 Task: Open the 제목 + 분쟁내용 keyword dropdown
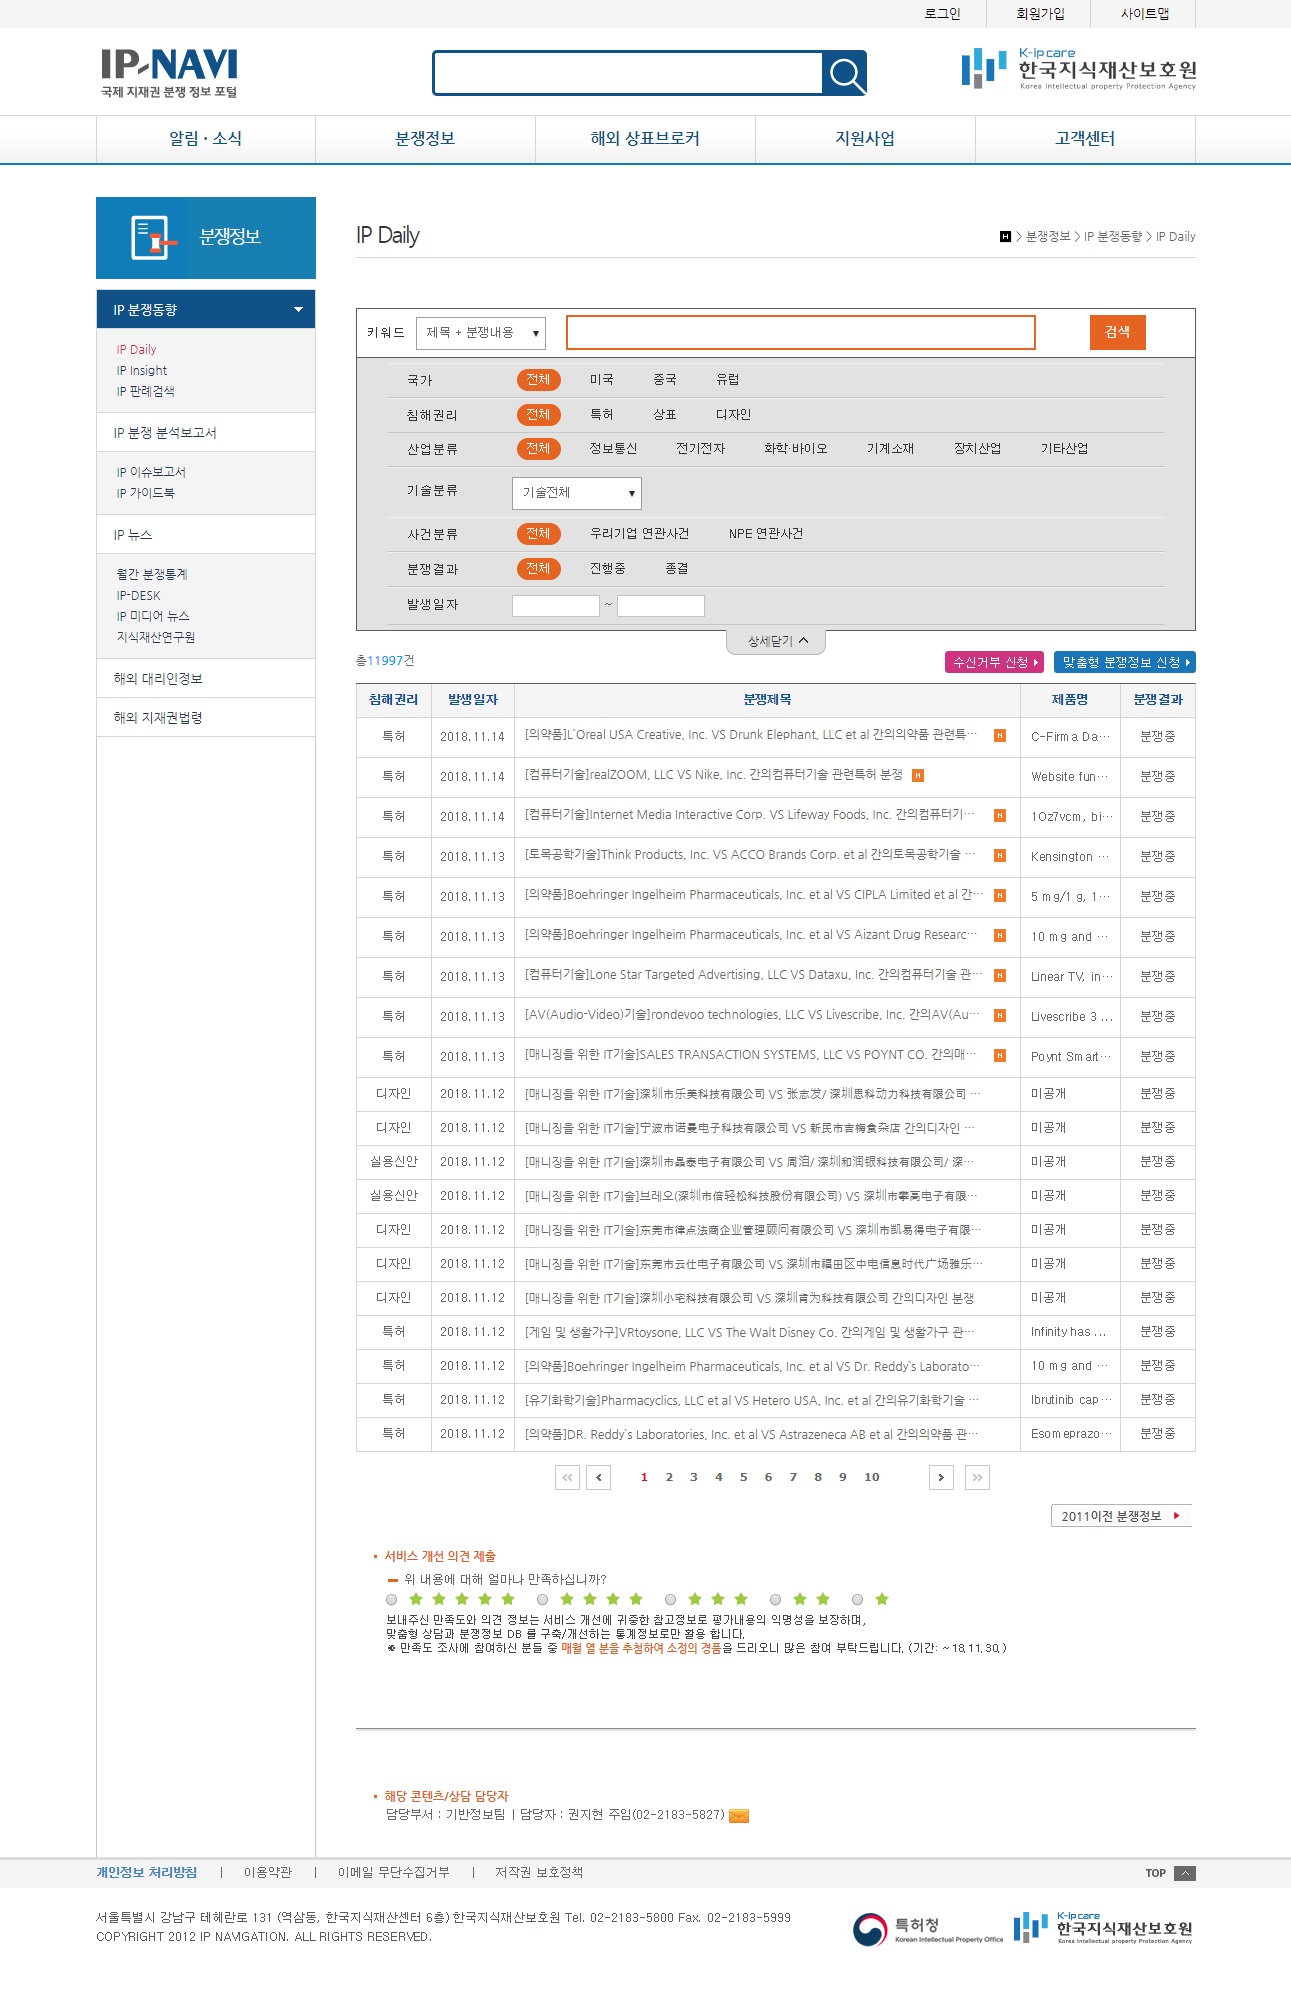click(x=481, y=333)
